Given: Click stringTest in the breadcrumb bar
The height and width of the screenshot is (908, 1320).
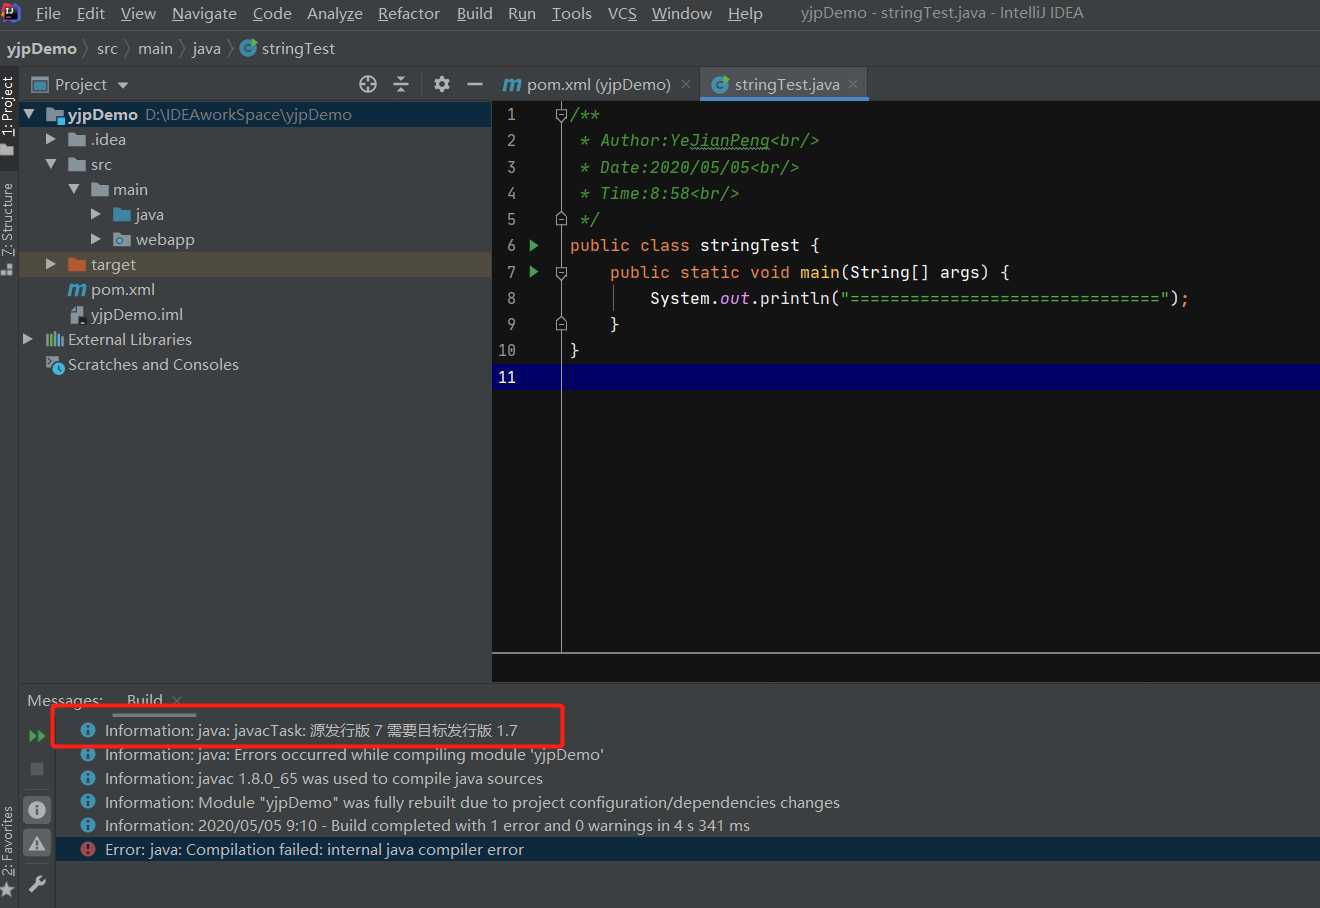Looking at the screenshot, I should coord(288,48).
